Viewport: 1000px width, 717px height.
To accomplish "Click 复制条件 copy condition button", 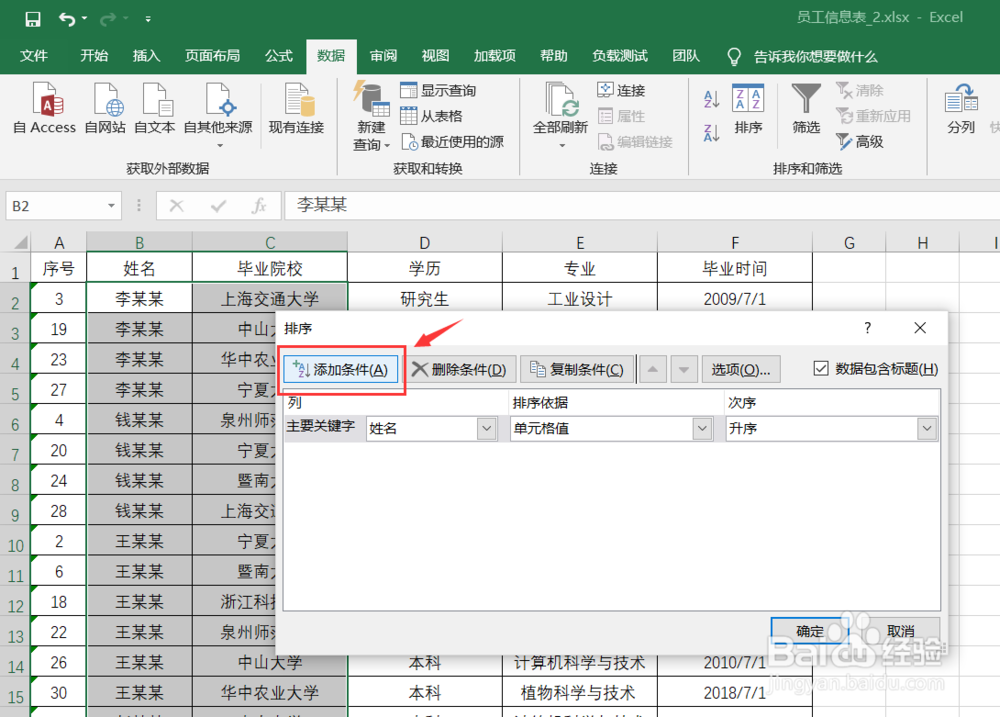I will tap(577, 369).
